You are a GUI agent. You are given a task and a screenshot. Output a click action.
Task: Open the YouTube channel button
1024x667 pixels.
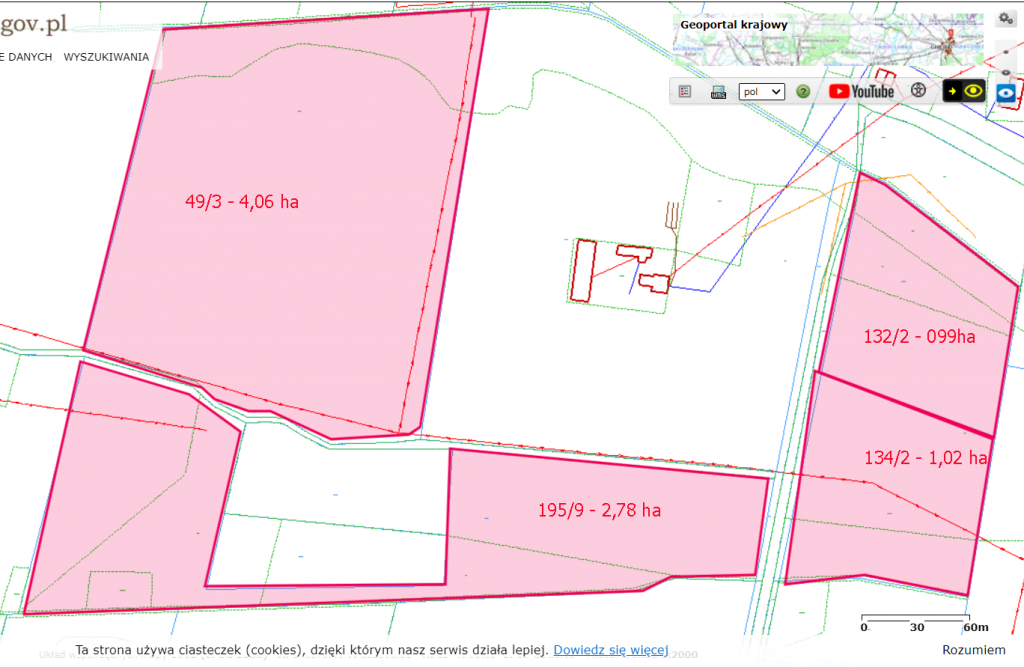pos(862,91)
